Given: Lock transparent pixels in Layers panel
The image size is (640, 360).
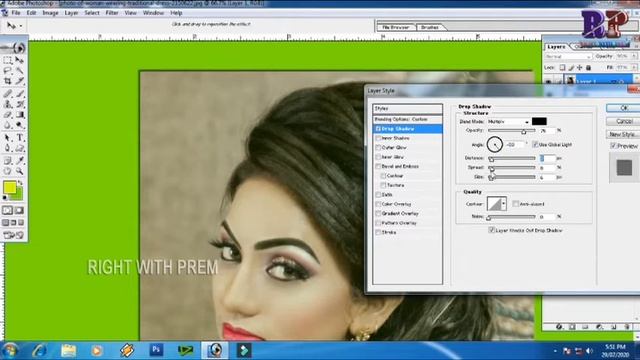Looking at the screenshot, I should click(562, 67).
